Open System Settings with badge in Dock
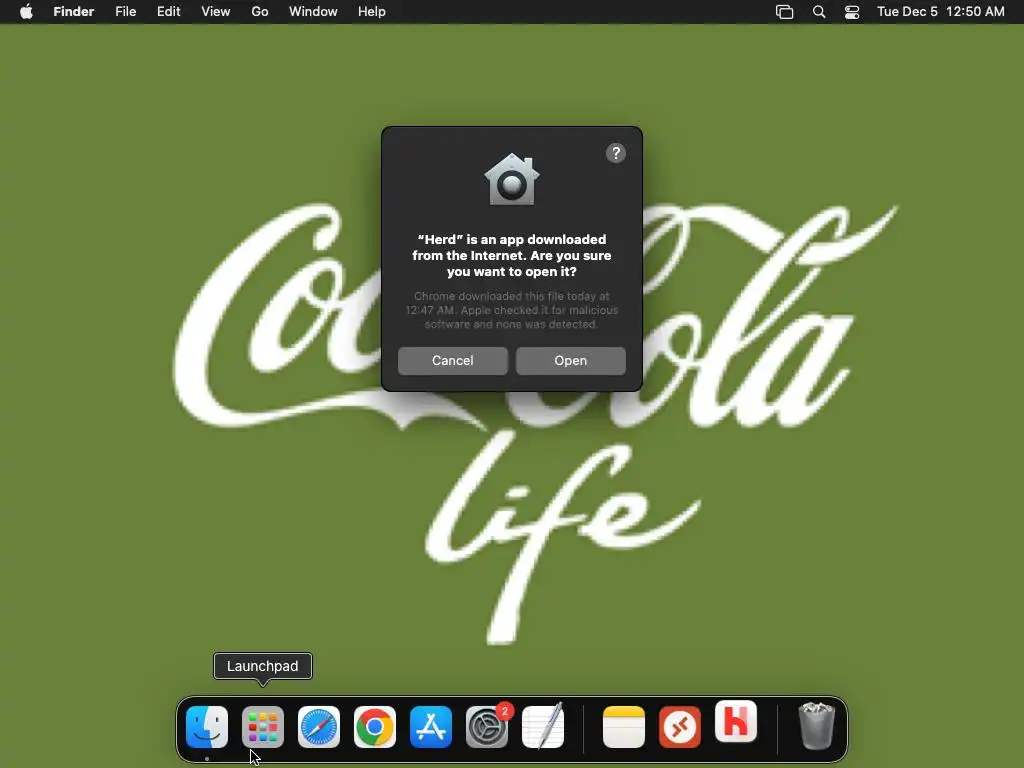Image resolution: width=1024 pixels, height=768 pixels. tap(487, 727)
